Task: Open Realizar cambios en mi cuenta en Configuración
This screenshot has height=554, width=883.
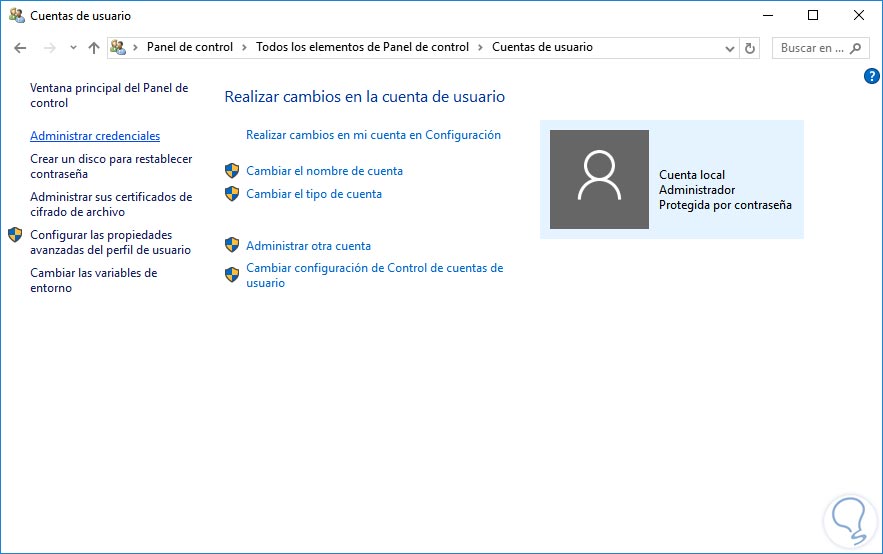Action: pos(373,135)
